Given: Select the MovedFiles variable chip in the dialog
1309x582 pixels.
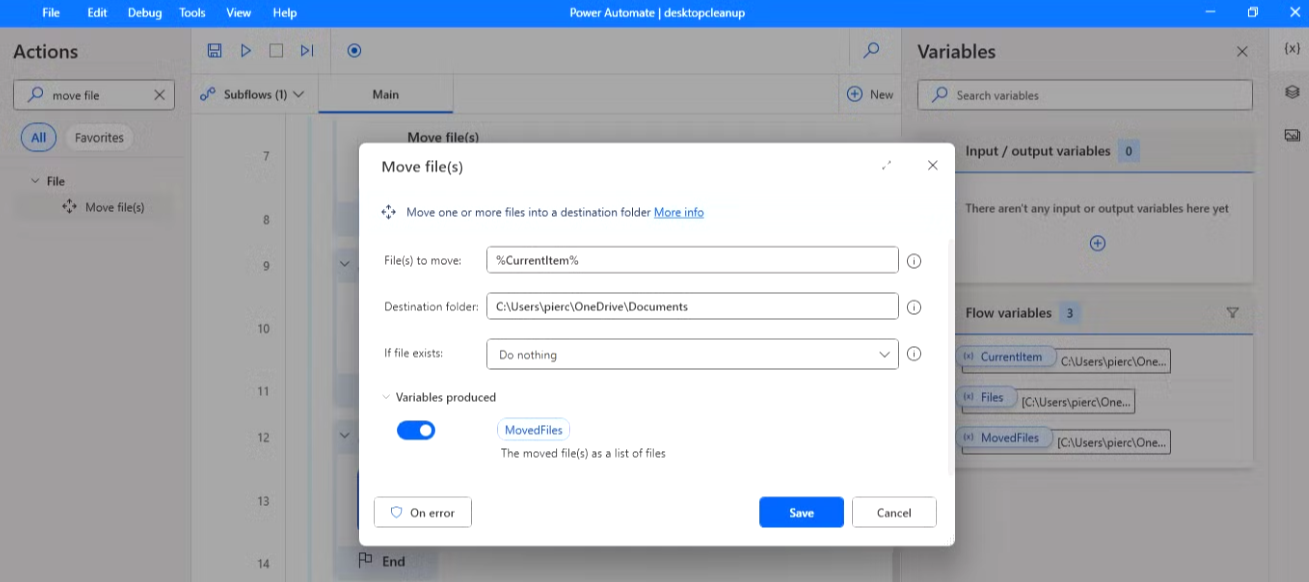Looking at the screenshot, I should pos(534,430).
